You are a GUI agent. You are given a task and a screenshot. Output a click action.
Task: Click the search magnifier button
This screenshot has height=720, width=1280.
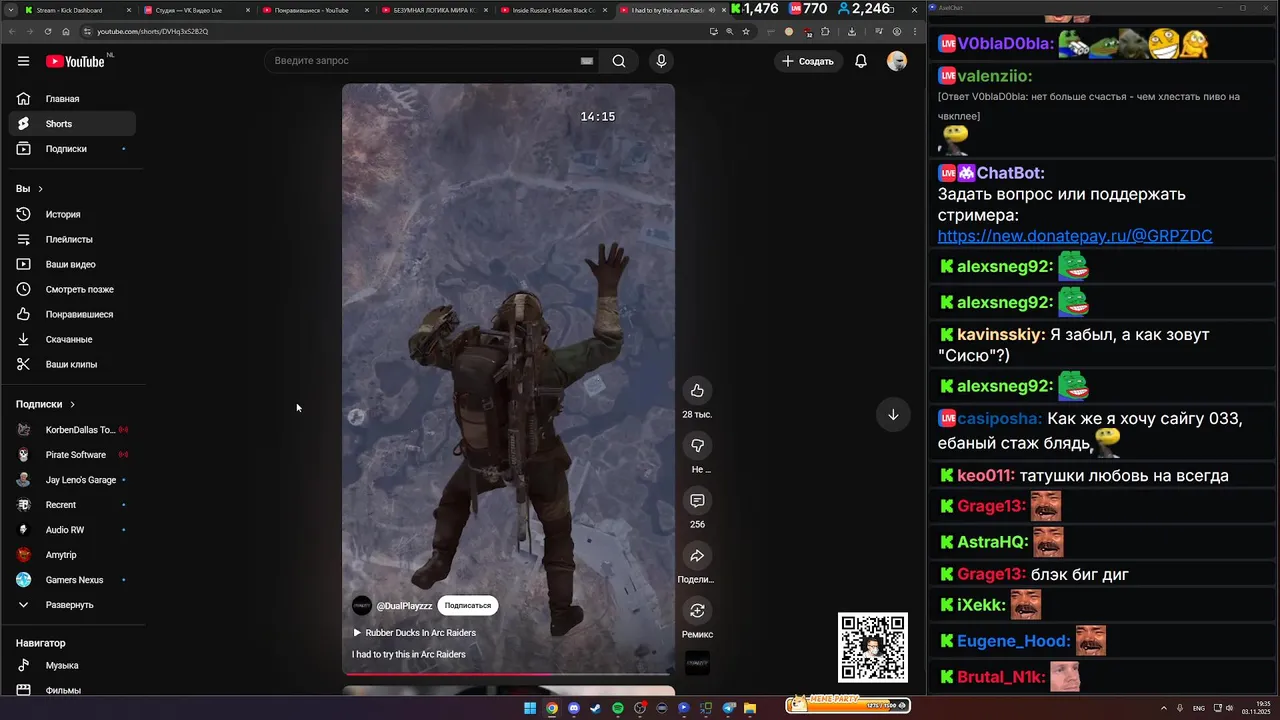coord(619,61)
